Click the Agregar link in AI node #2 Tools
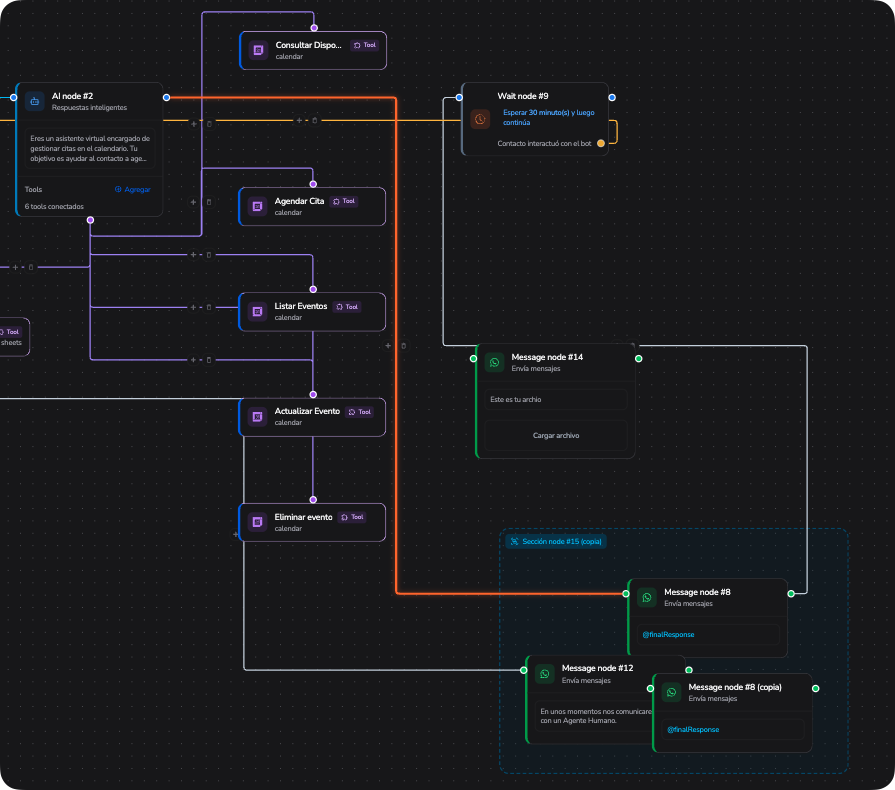 pyautogui.click(x=132, y=190)
